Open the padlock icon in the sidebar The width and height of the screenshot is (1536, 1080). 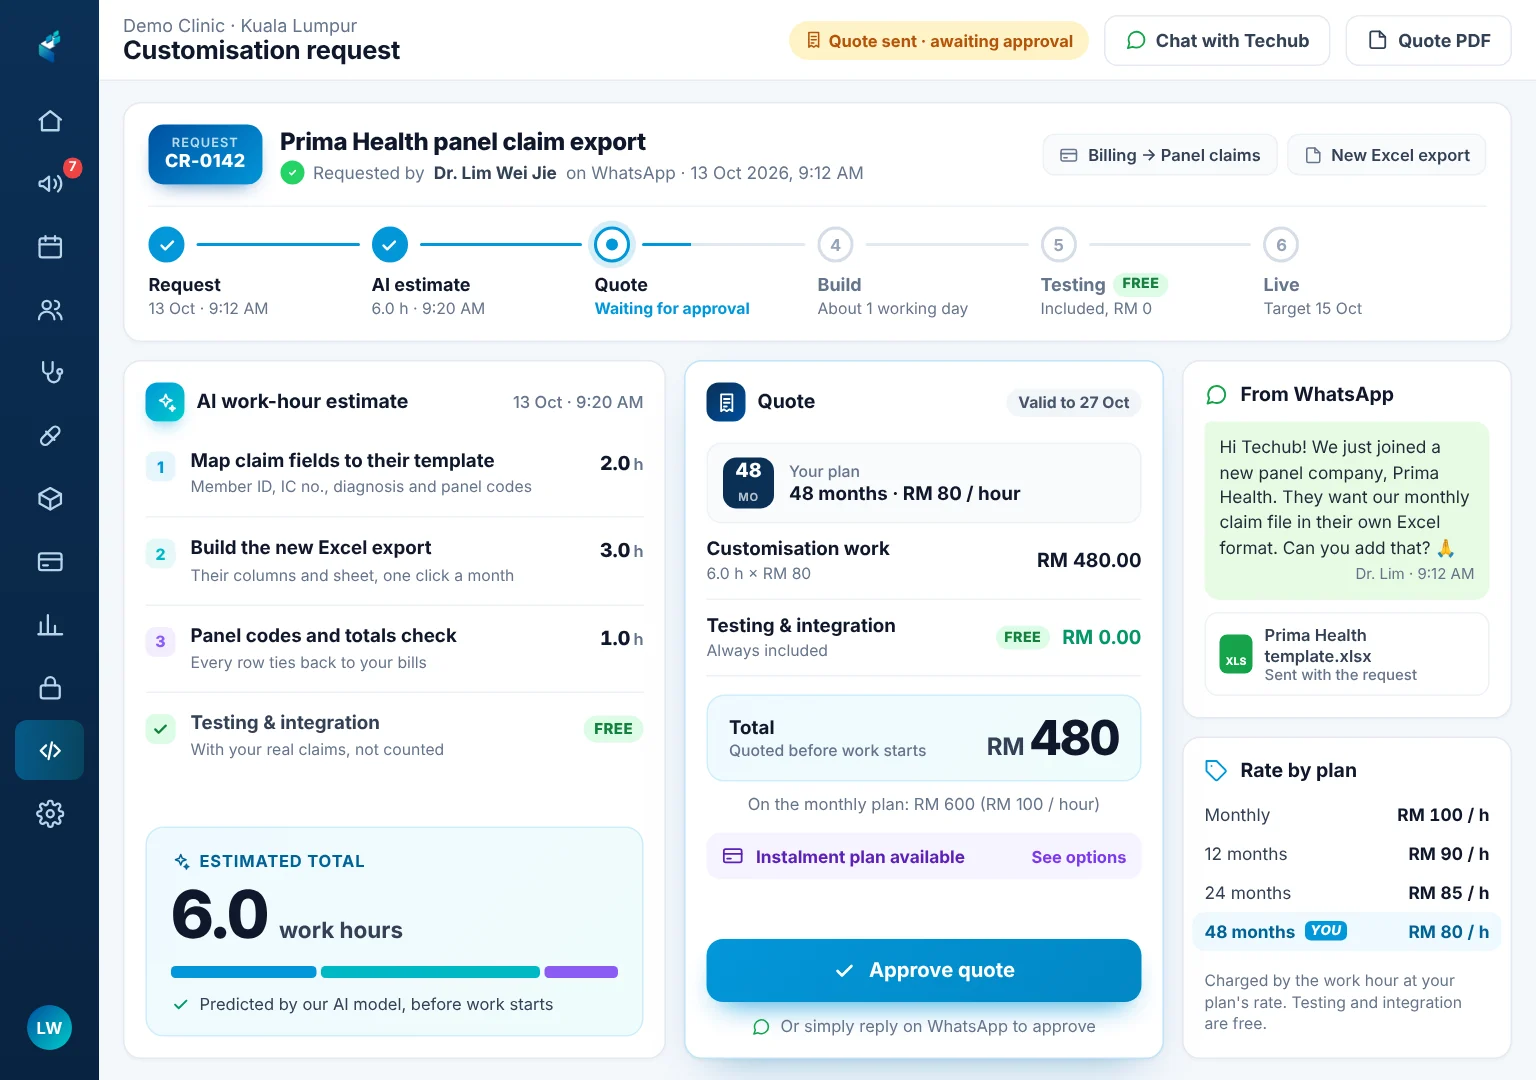pos(50,688)
